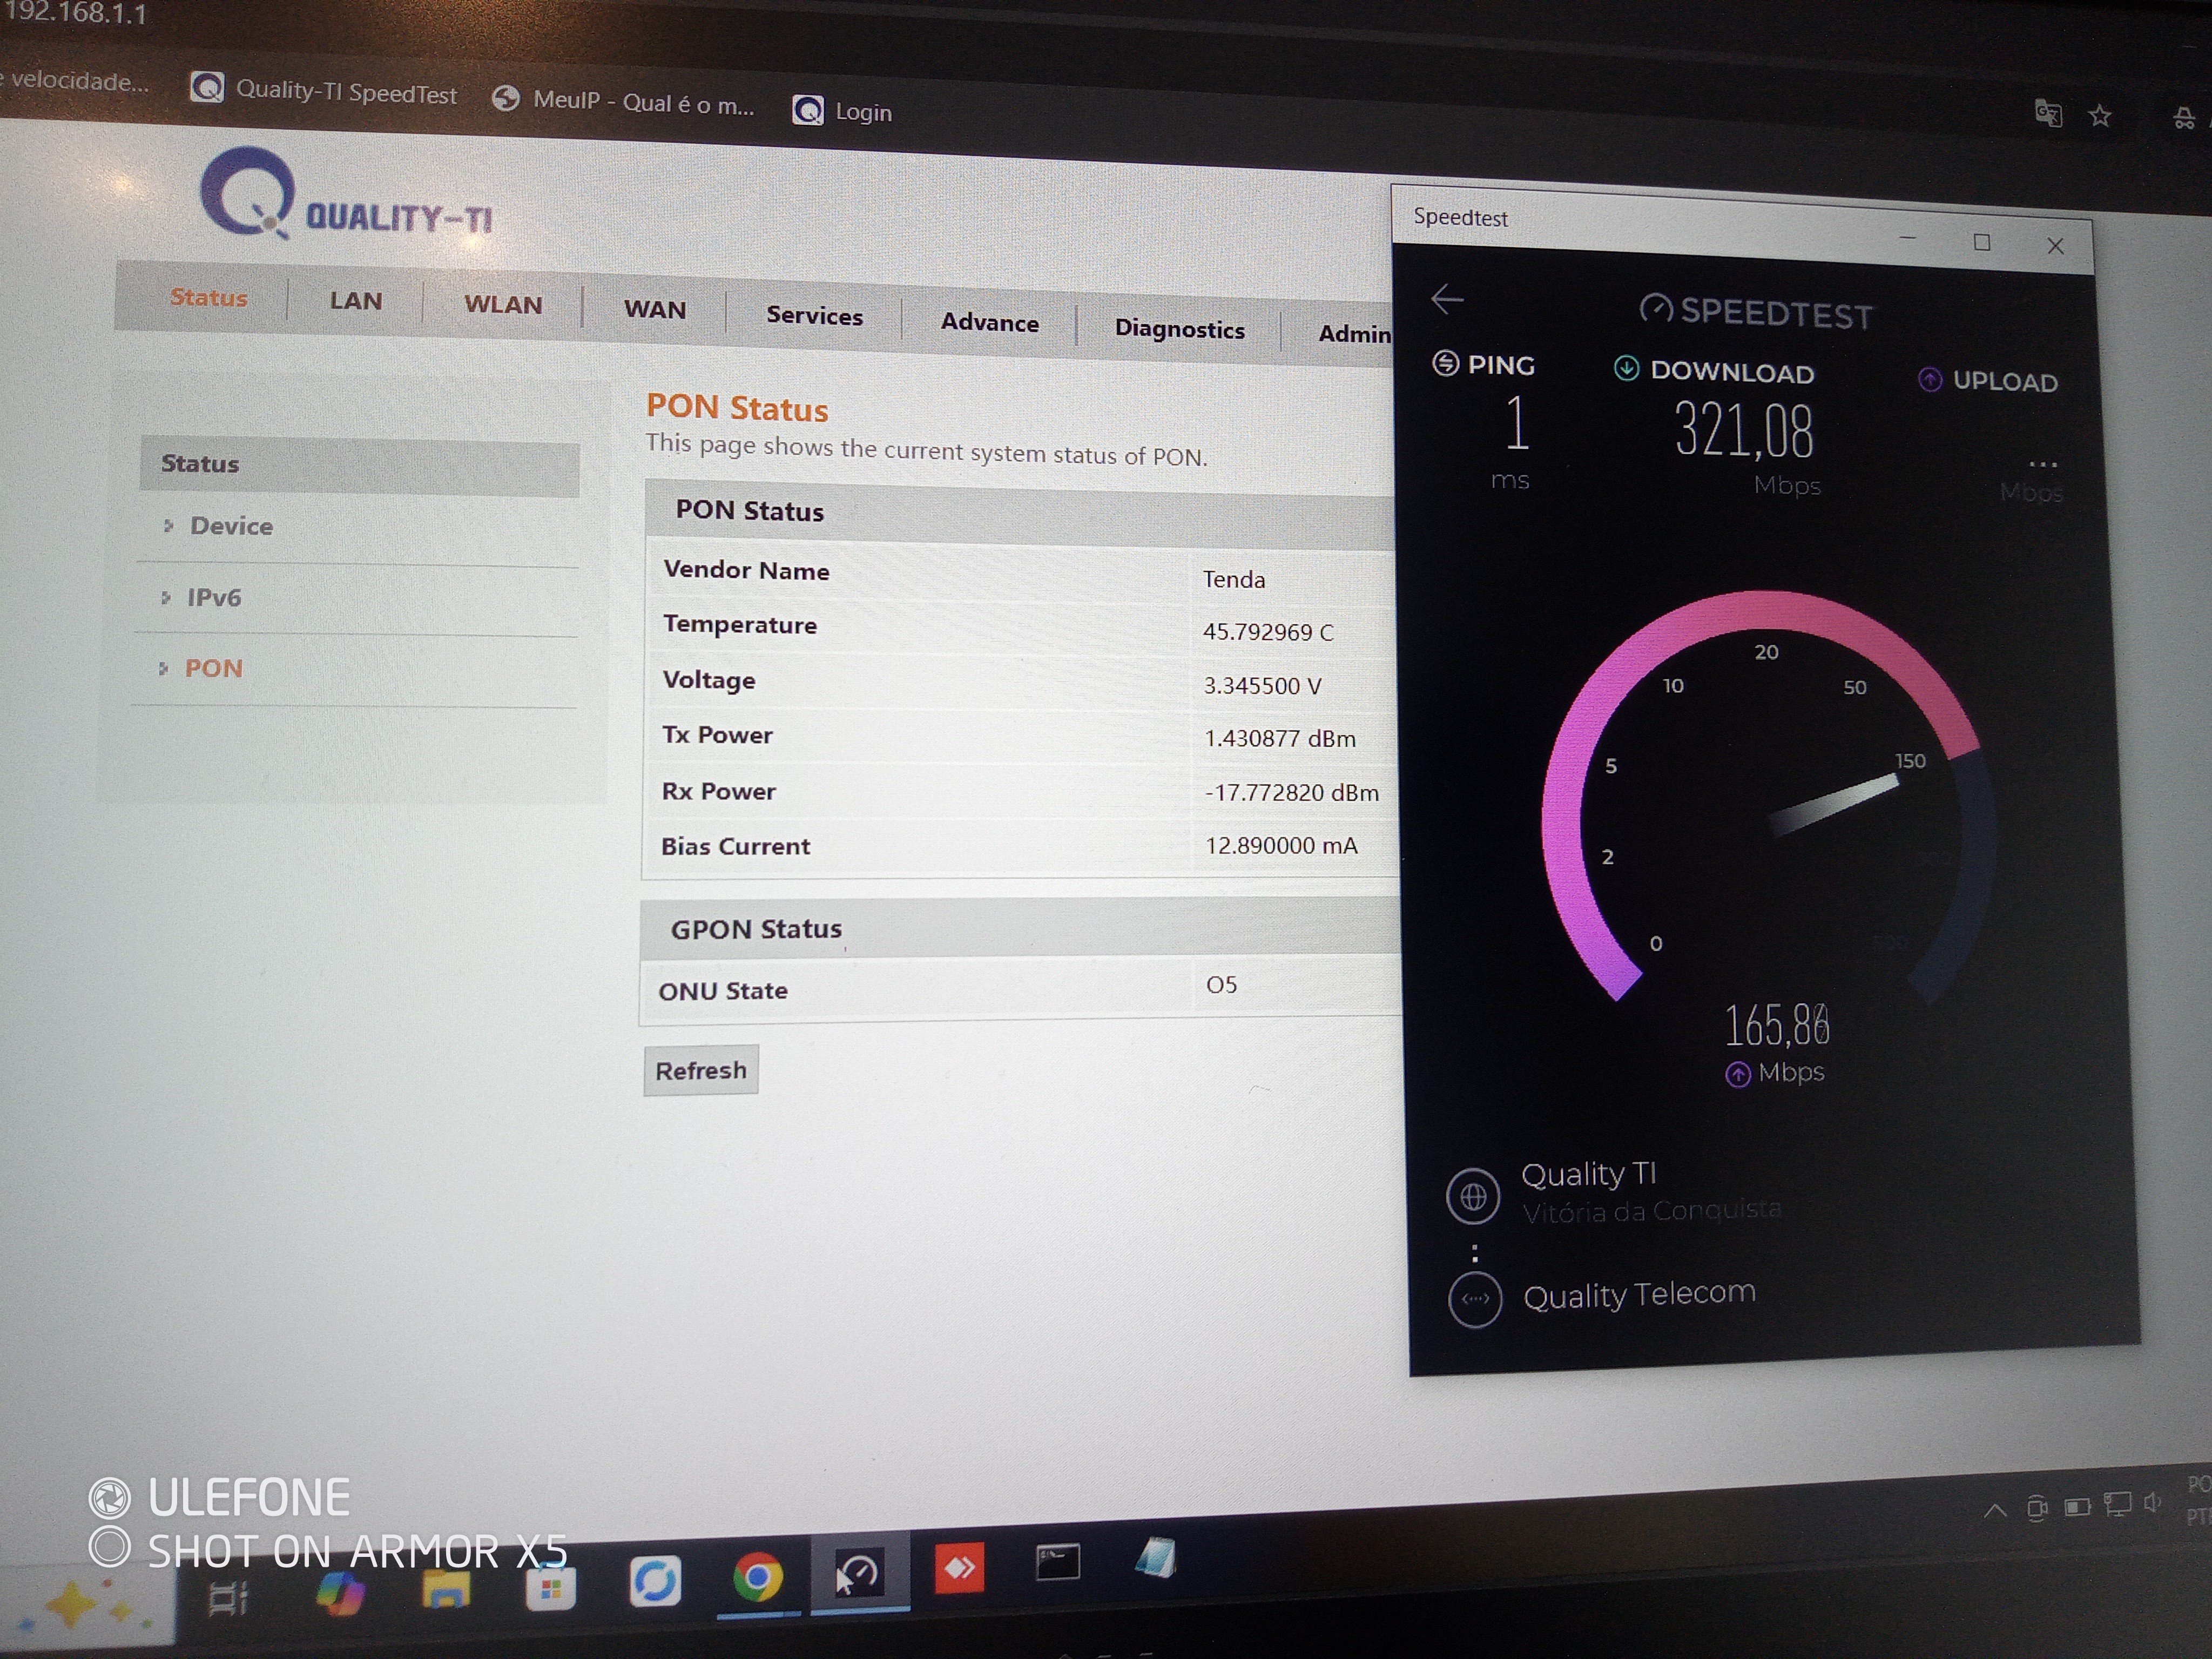Click the Speedtest taskbar icon

click(x=858, y=1573)
